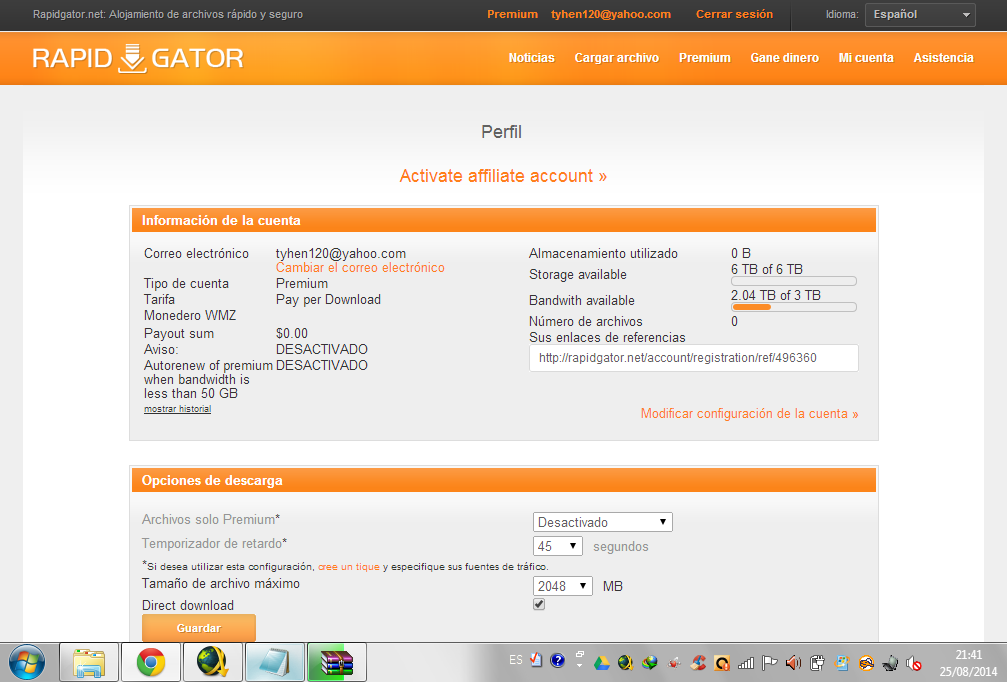
Task: Click the speaker volume tray icon
Action: tap(793, 662)
